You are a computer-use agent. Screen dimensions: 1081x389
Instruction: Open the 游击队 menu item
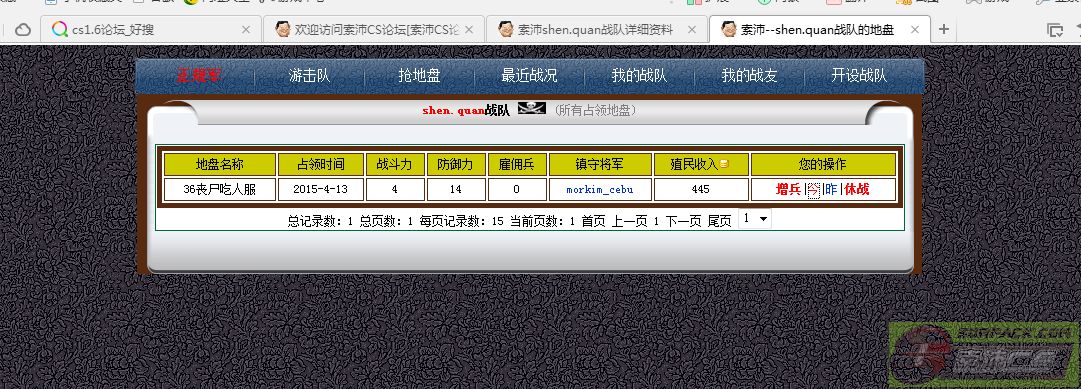310,76
